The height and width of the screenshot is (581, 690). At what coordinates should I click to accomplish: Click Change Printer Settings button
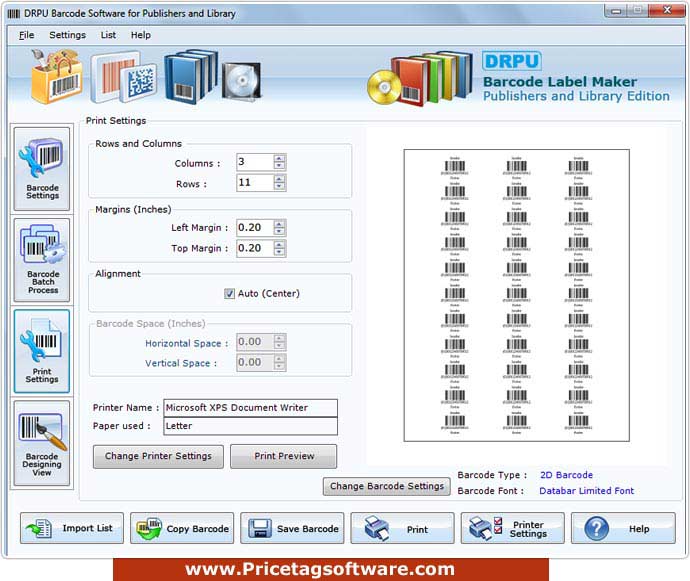pyautogui.click(x=158, y=456)
